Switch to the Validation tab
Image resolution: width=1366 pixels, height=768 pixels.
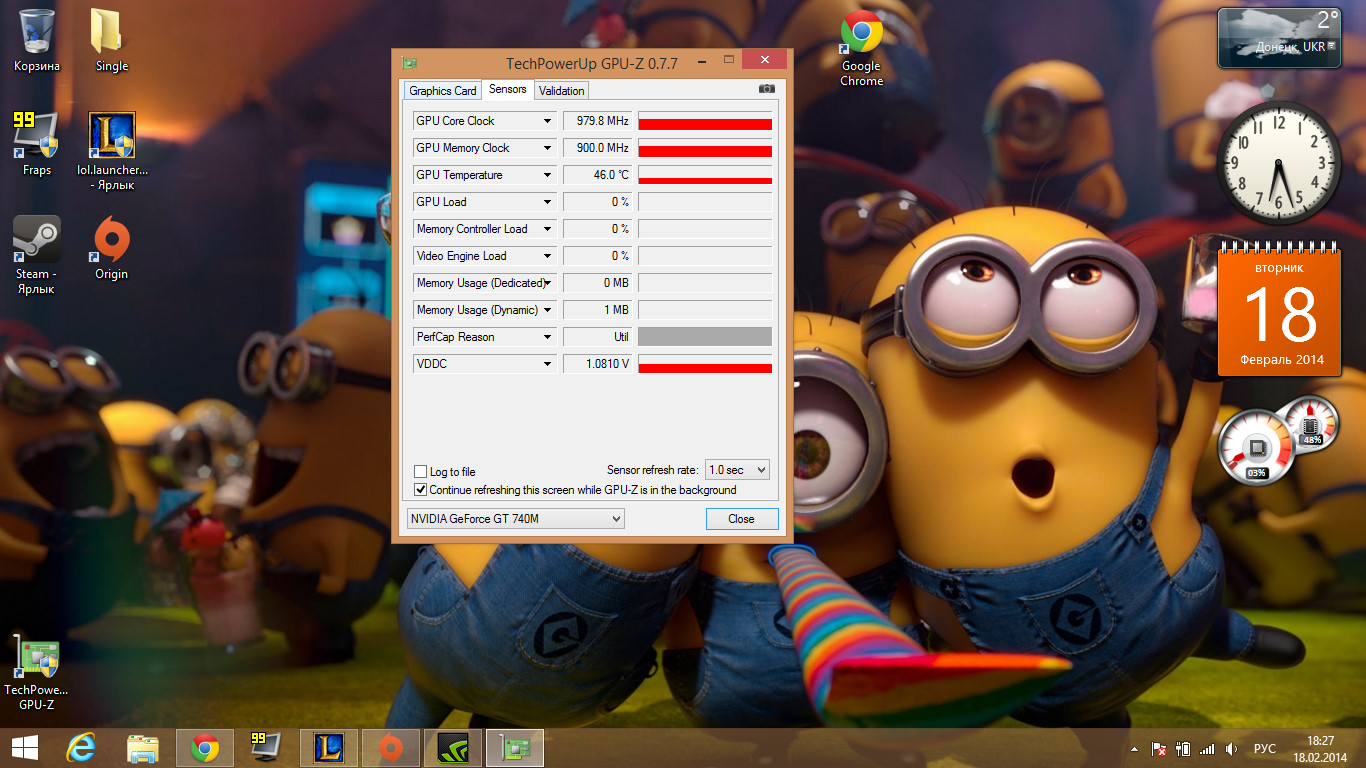(562, 91)
